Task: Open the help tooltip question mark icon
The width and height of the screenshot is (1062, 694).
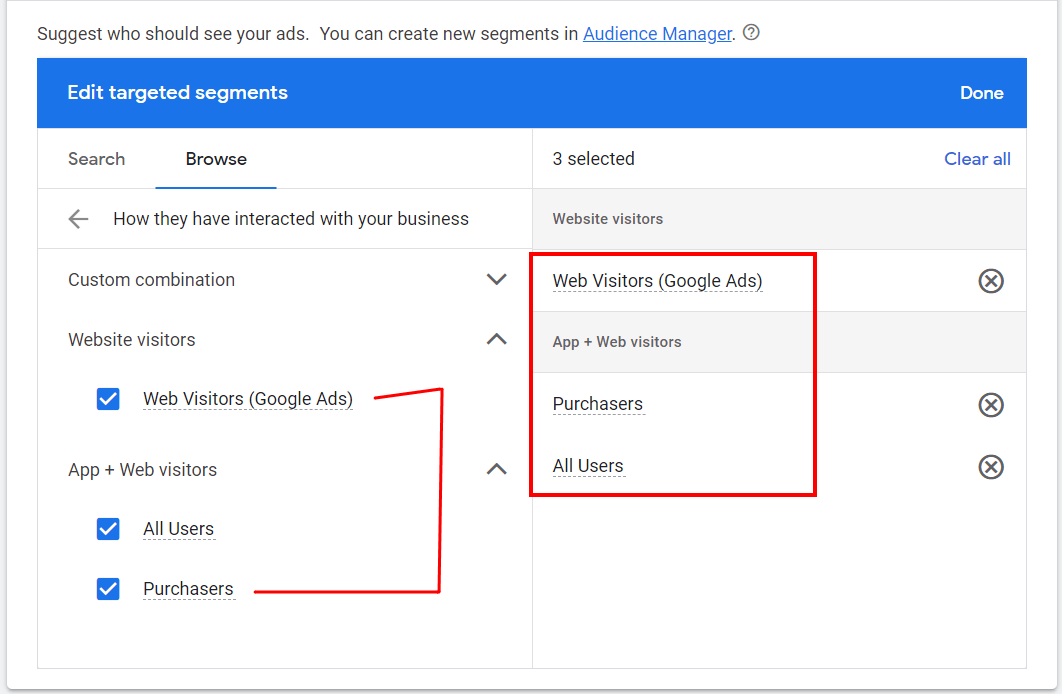Action: pyautogui.click(x=750, y=33)
